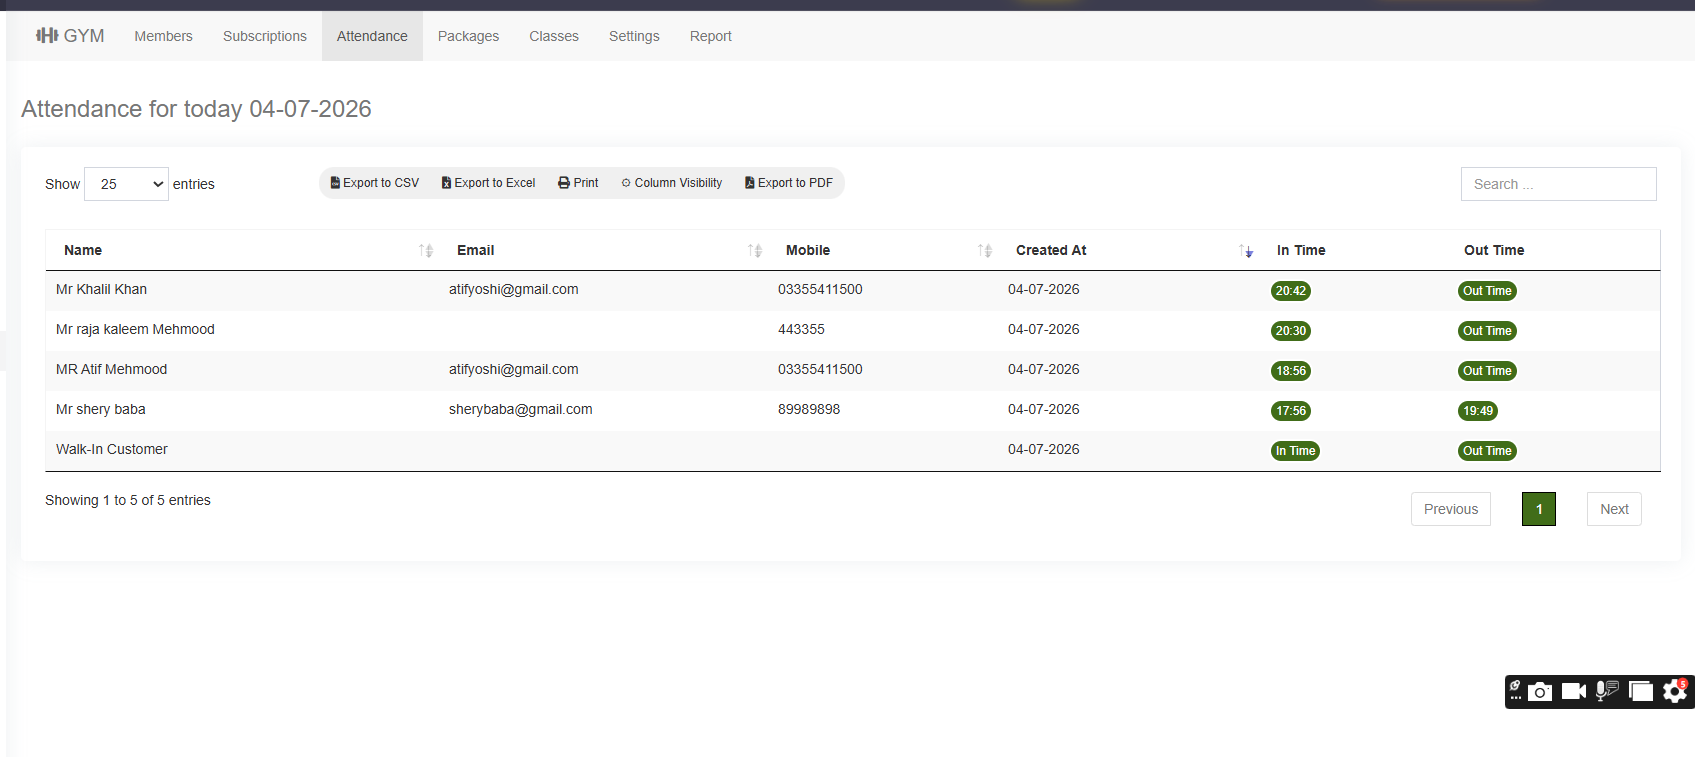Mark In Time for Walk-In Customer

1295,451
